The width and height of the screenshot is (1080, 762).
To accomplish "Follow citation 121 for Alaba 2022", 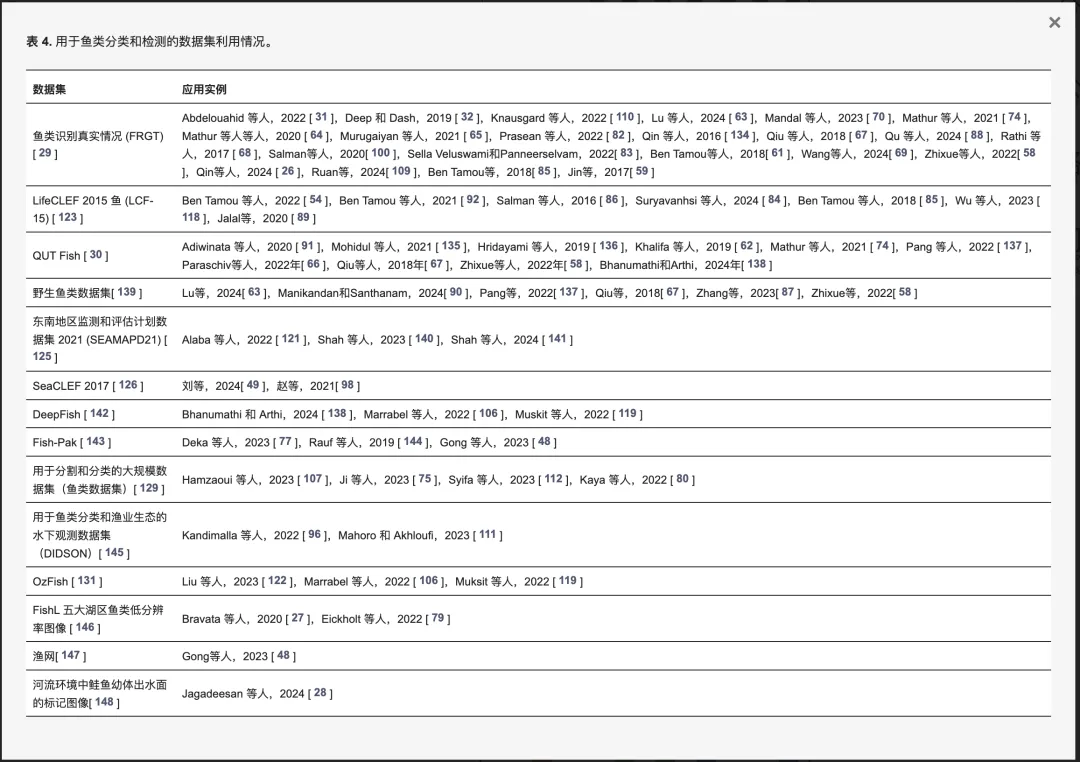I will coord(291,339).
